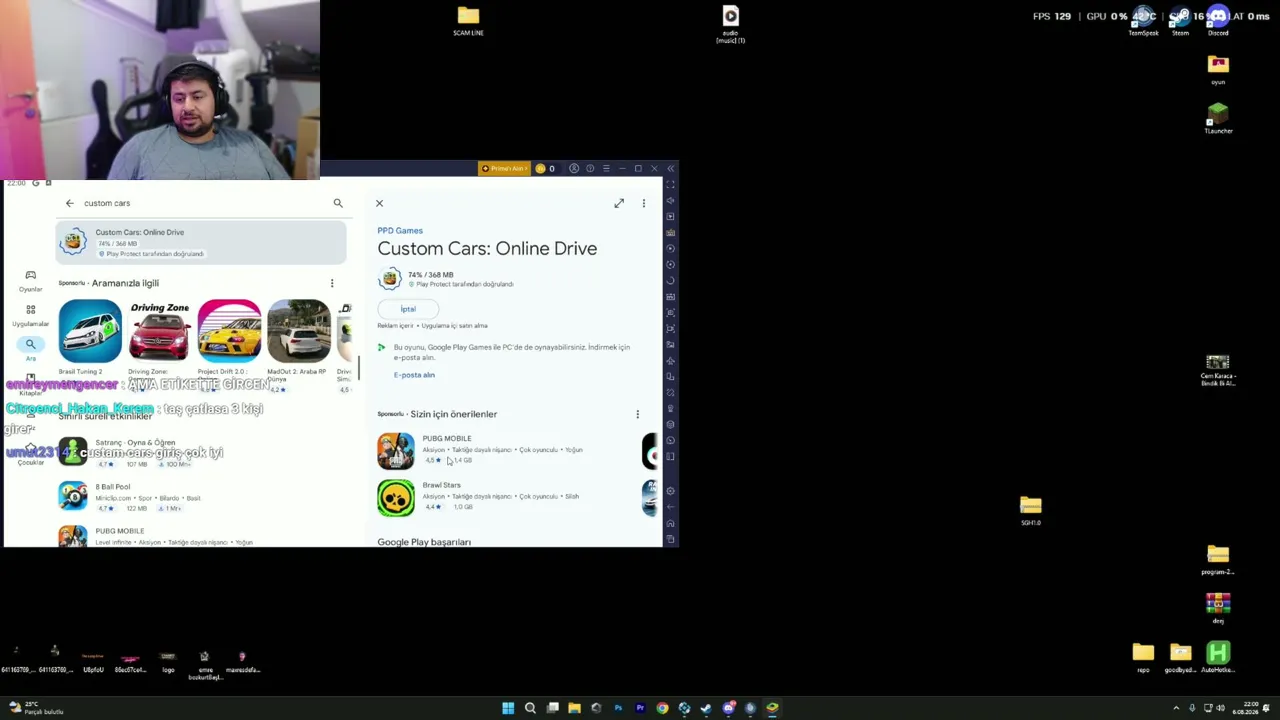The image size is (1280, 720).
Task: Show hidden system tray icons
Action: [1176, 708]
